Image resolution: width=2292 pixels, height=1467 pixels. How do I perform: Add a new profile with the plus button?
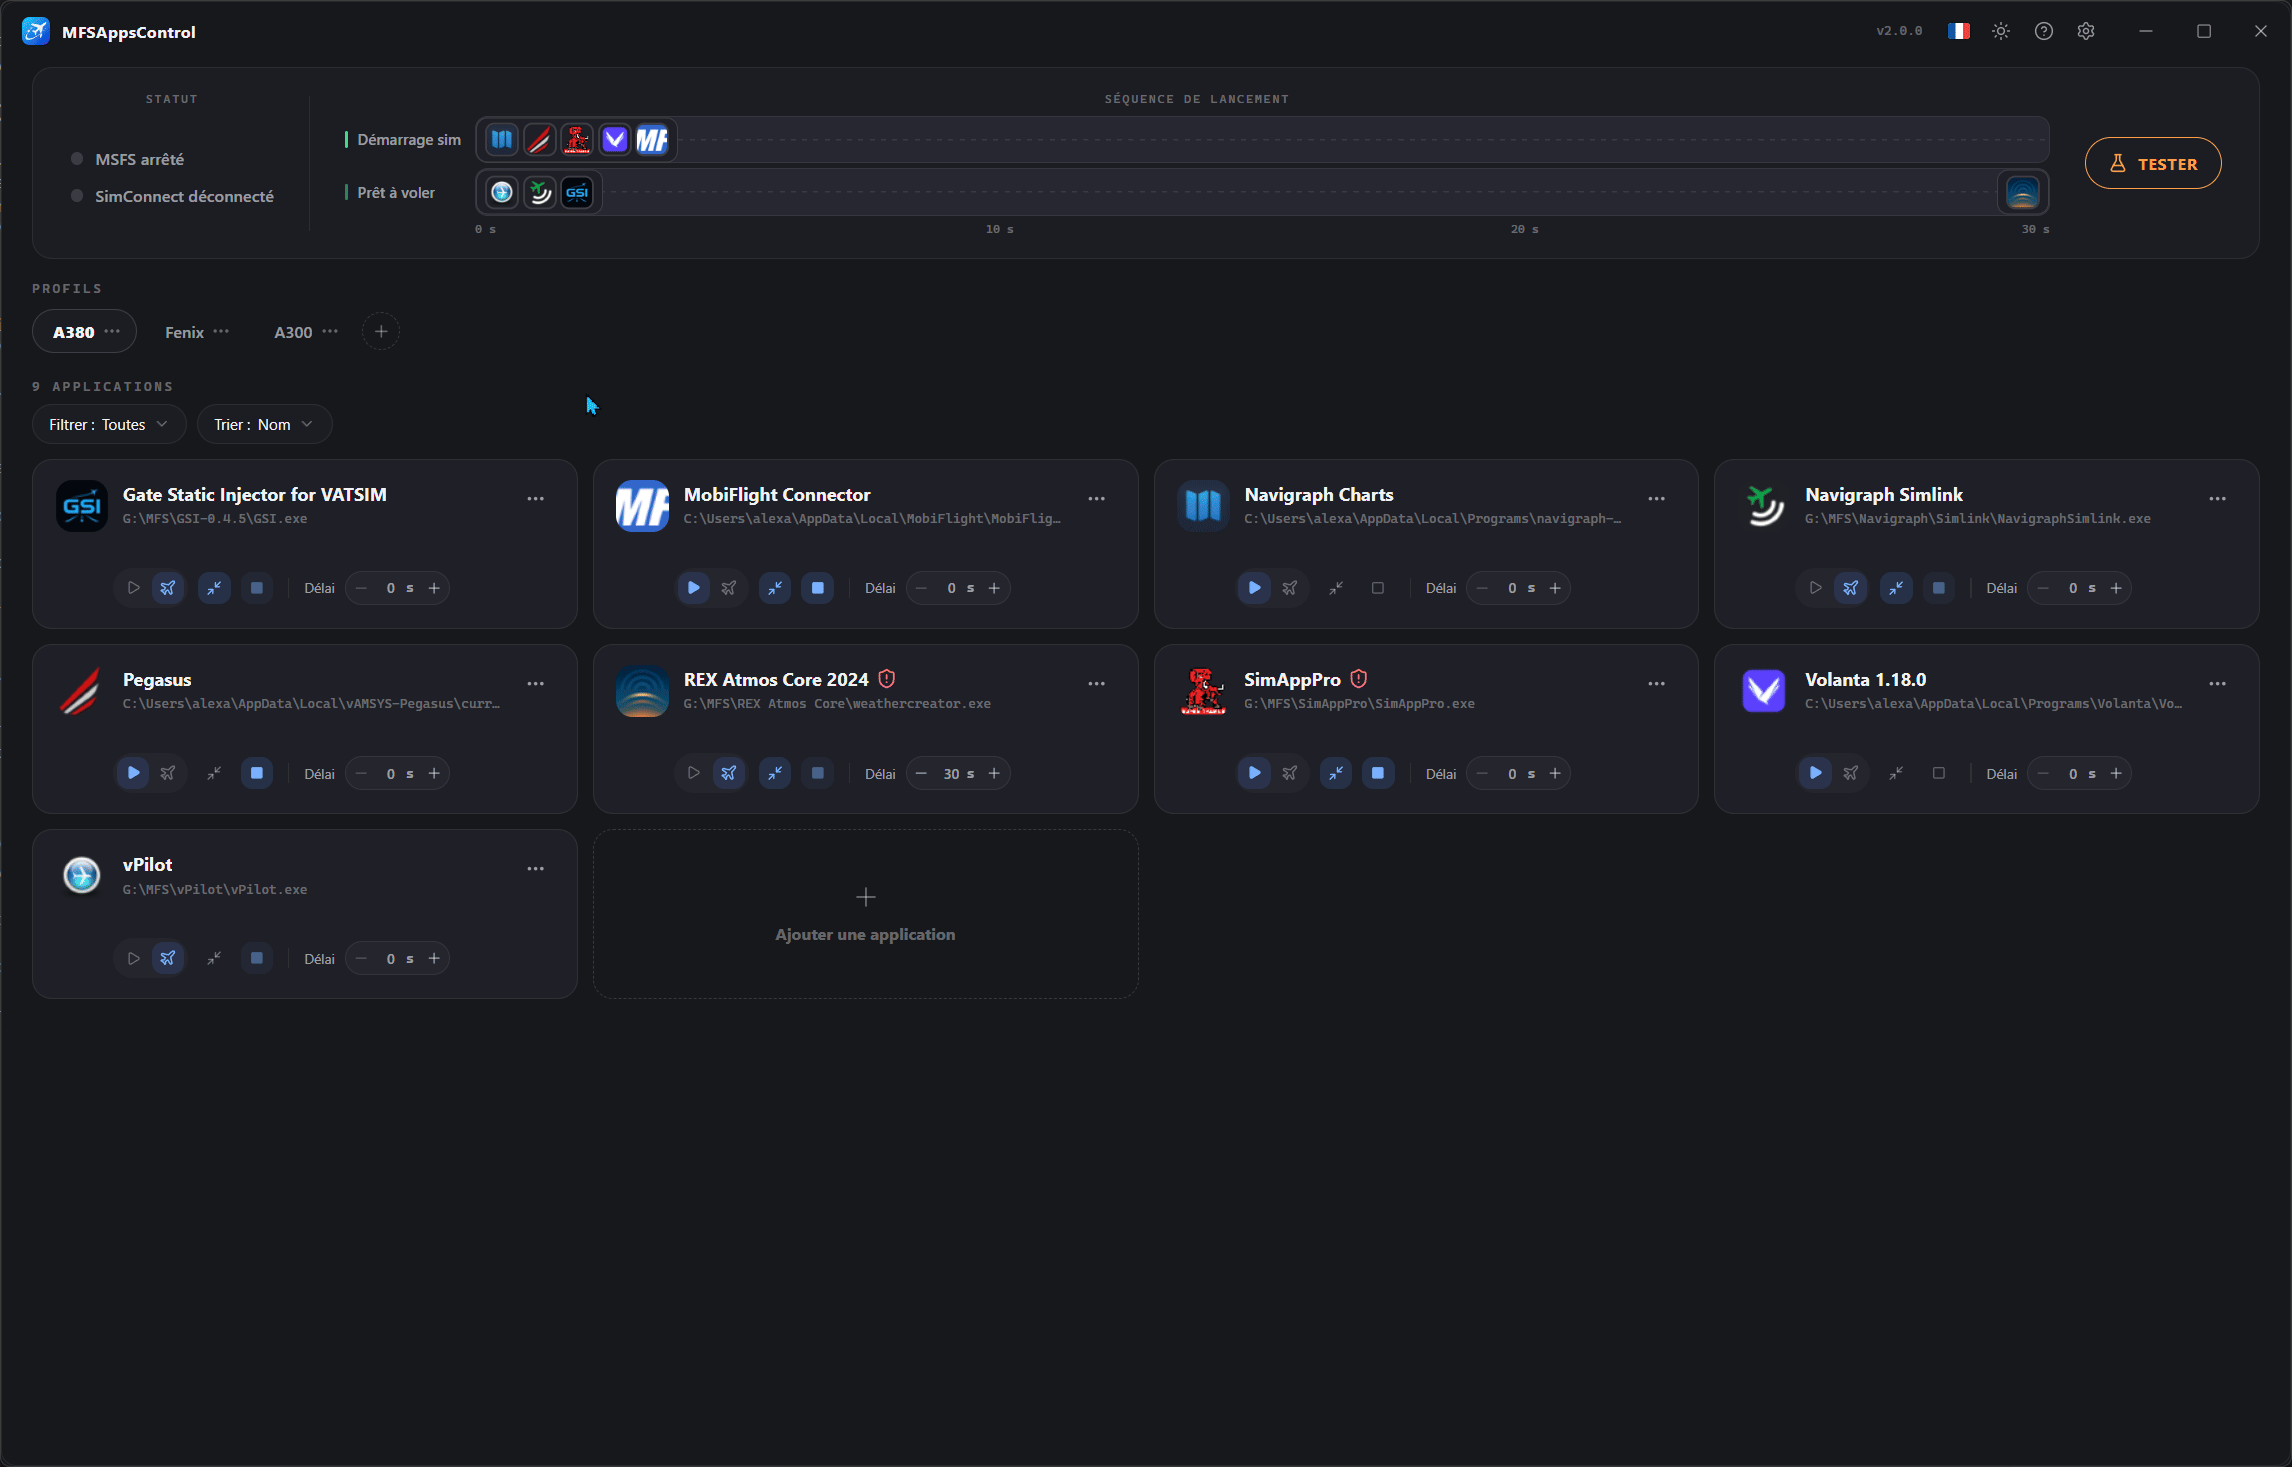(x=381, y=331)
